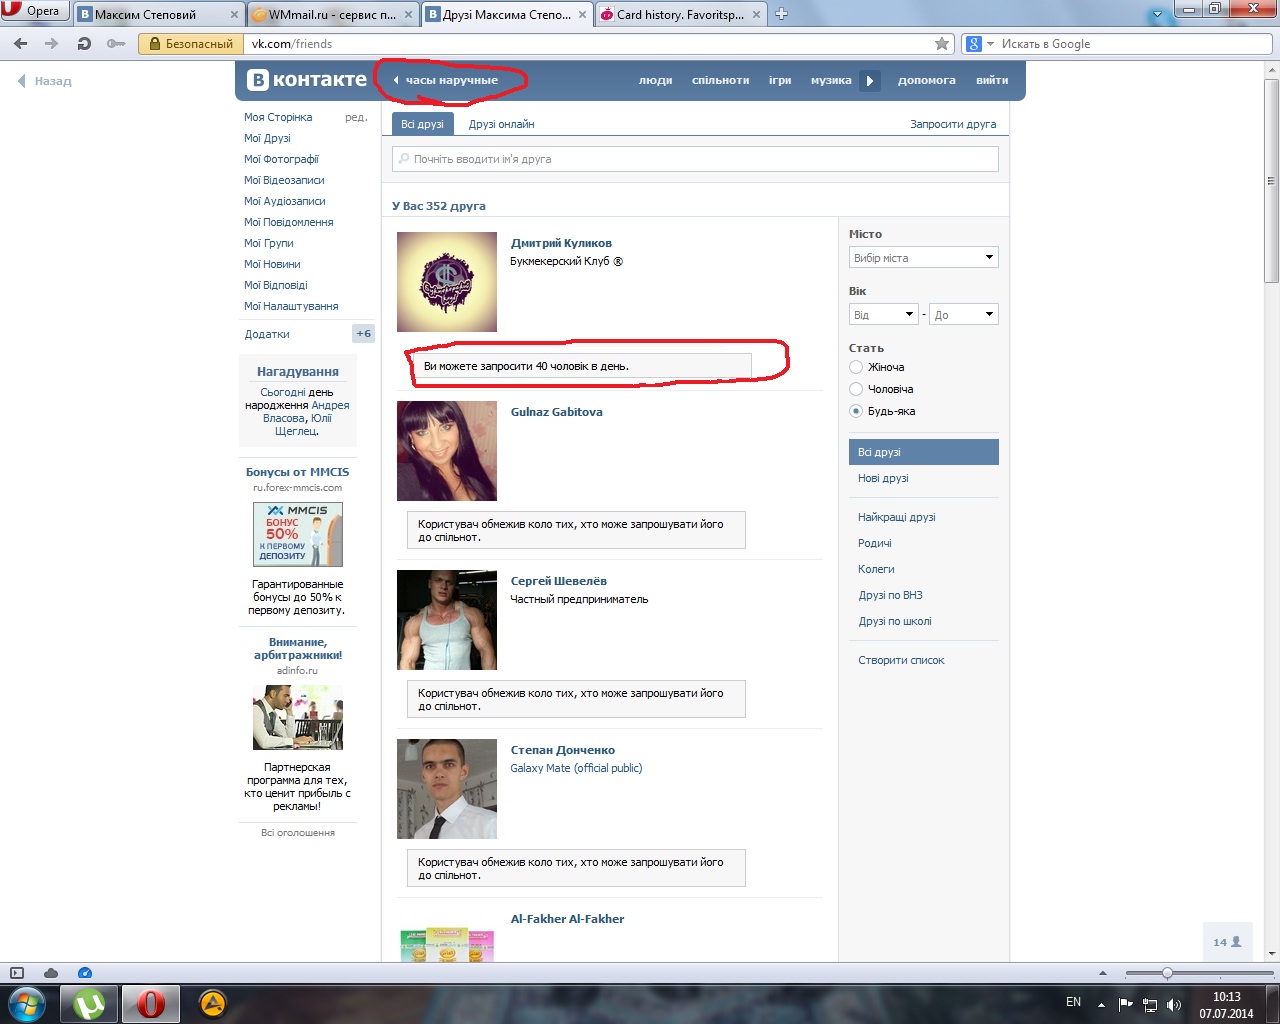This screenshot has height=1024, width=1280.
Task: Open спільноти in the top menu
Action: tap(720, 81)
